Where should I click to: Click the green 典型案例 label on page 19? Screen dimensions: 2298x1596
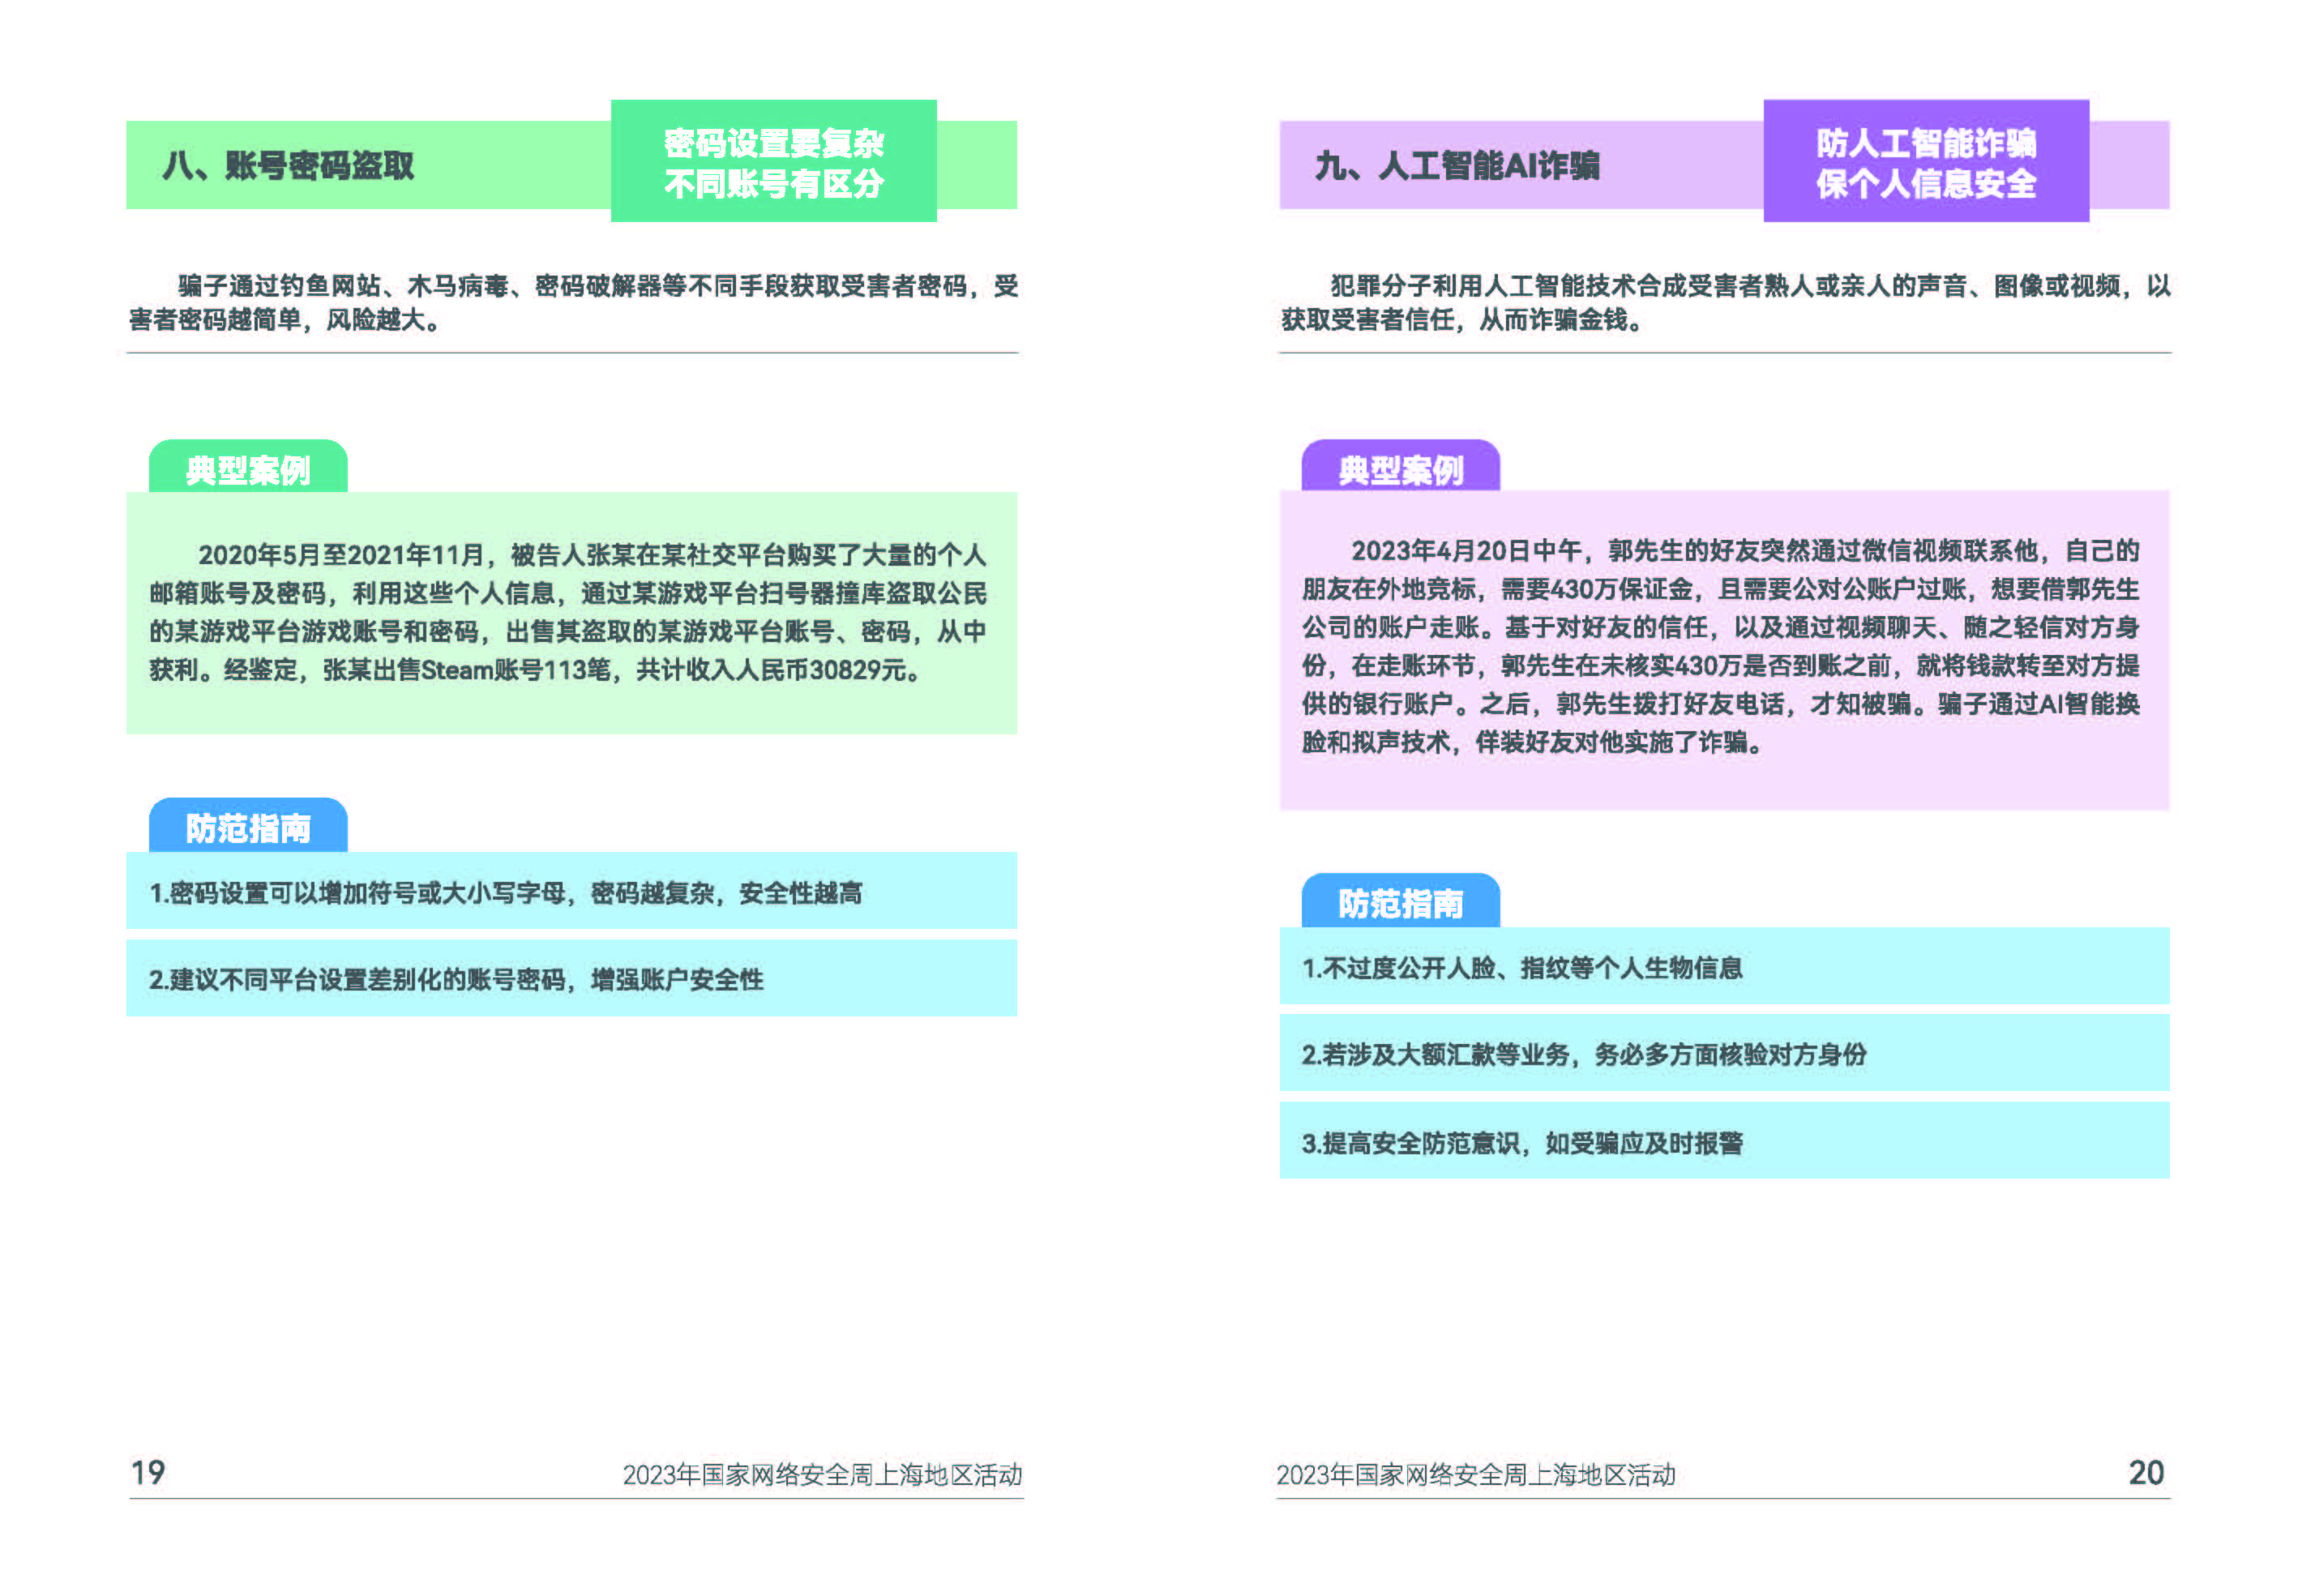click(x=248, y=467)
